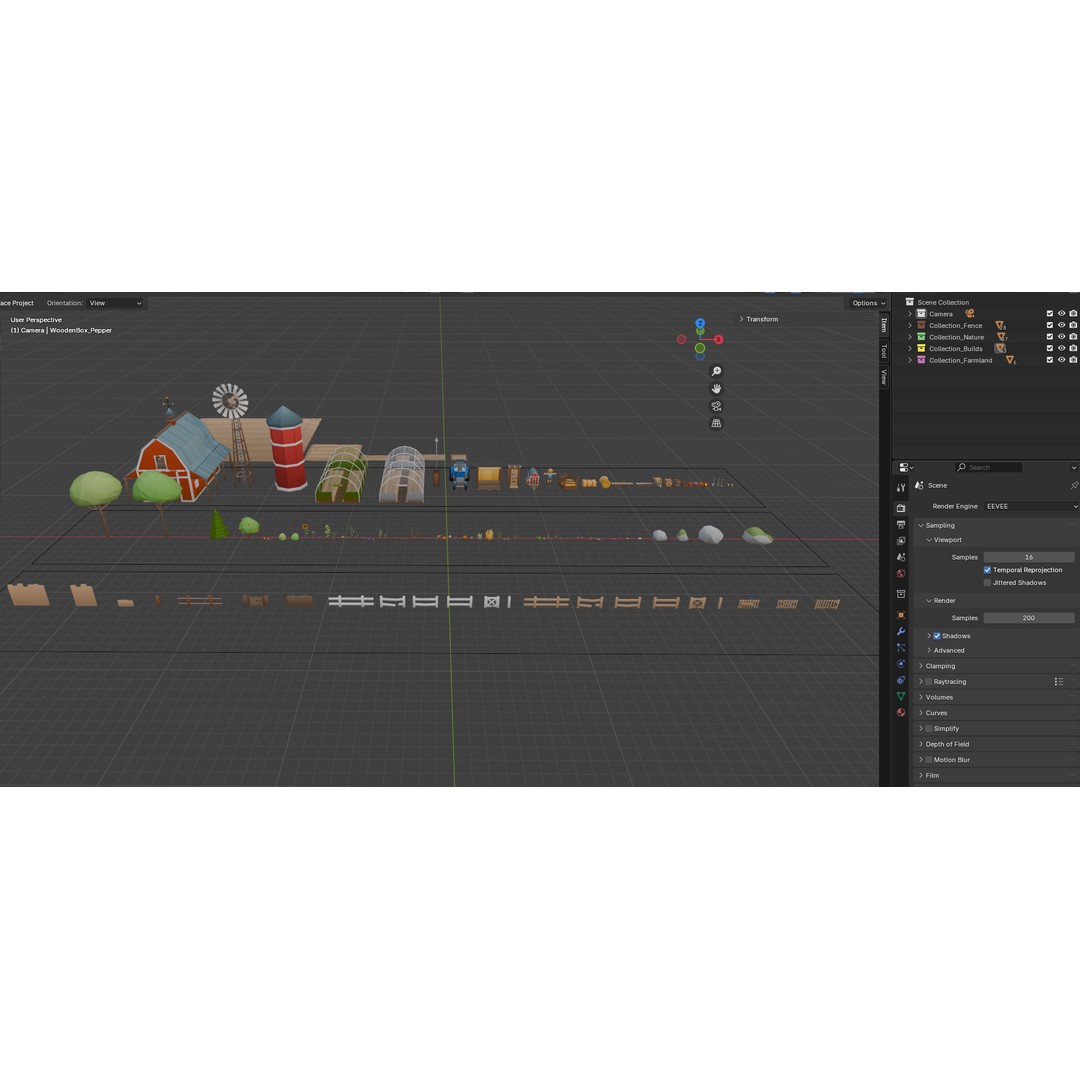
Task: Hide Collection_Farmland with its eye icon
Action: click(x=1061, y=360)
